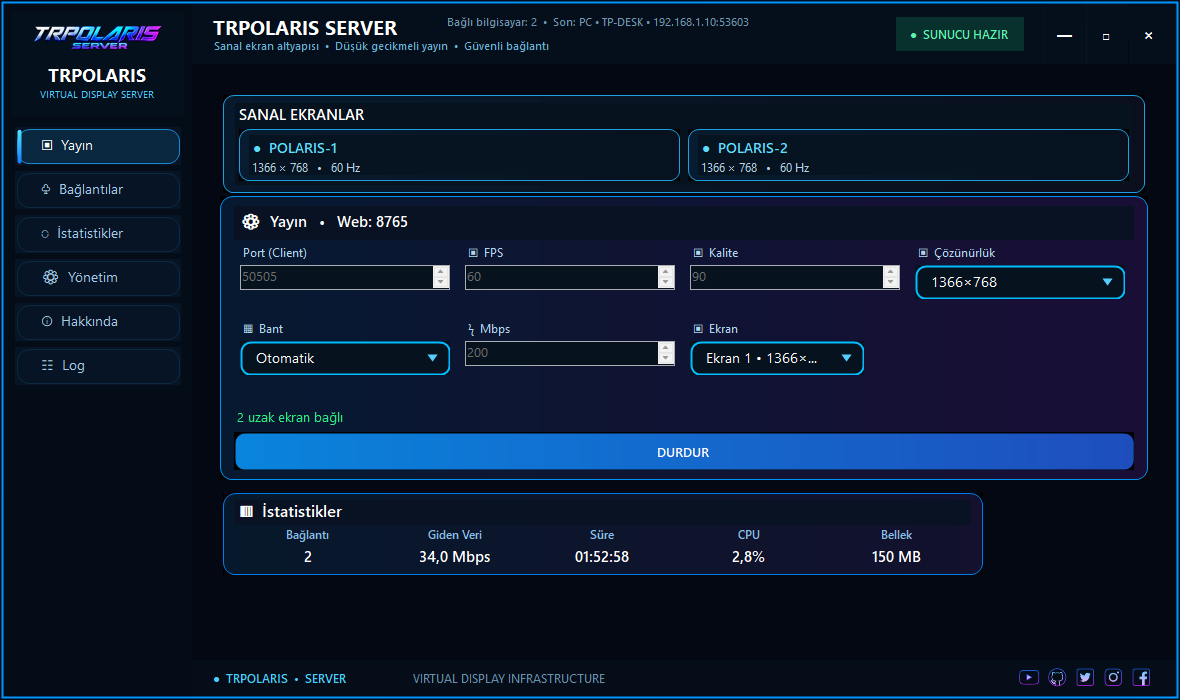The image size is (1180, 700).
Task: Click the square icon next to Ekran label
Action: coord(698,329)
